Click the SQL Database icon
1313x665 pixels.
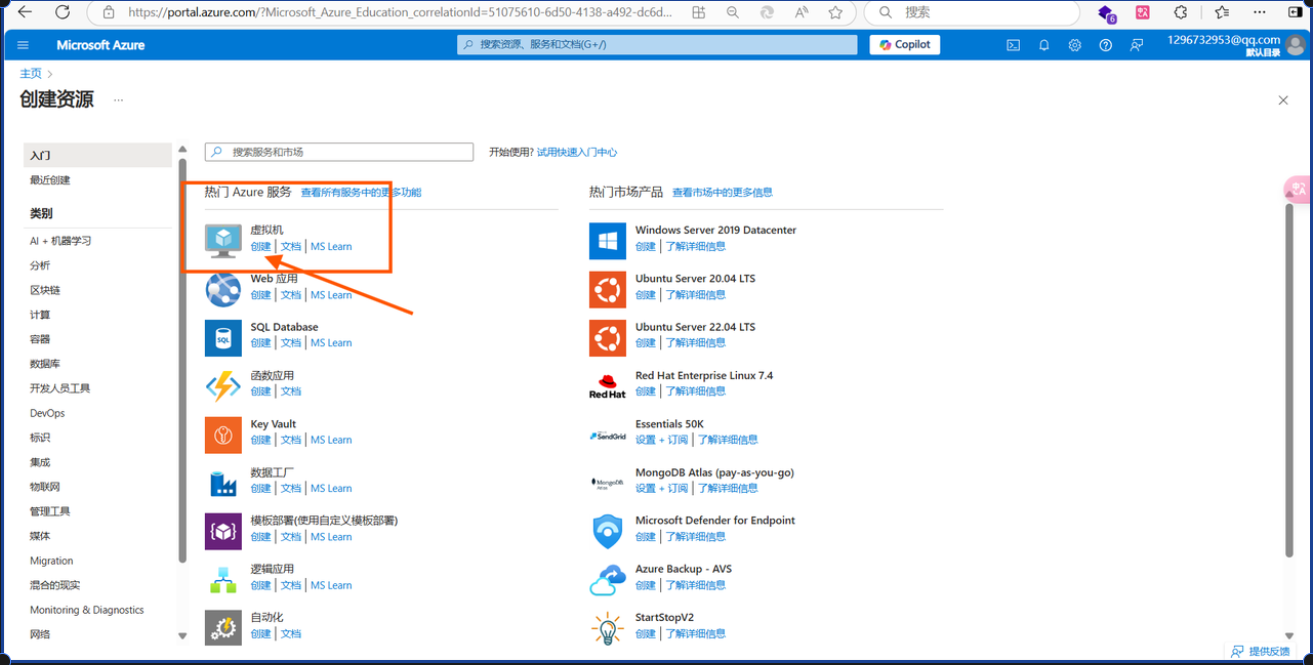223,338
